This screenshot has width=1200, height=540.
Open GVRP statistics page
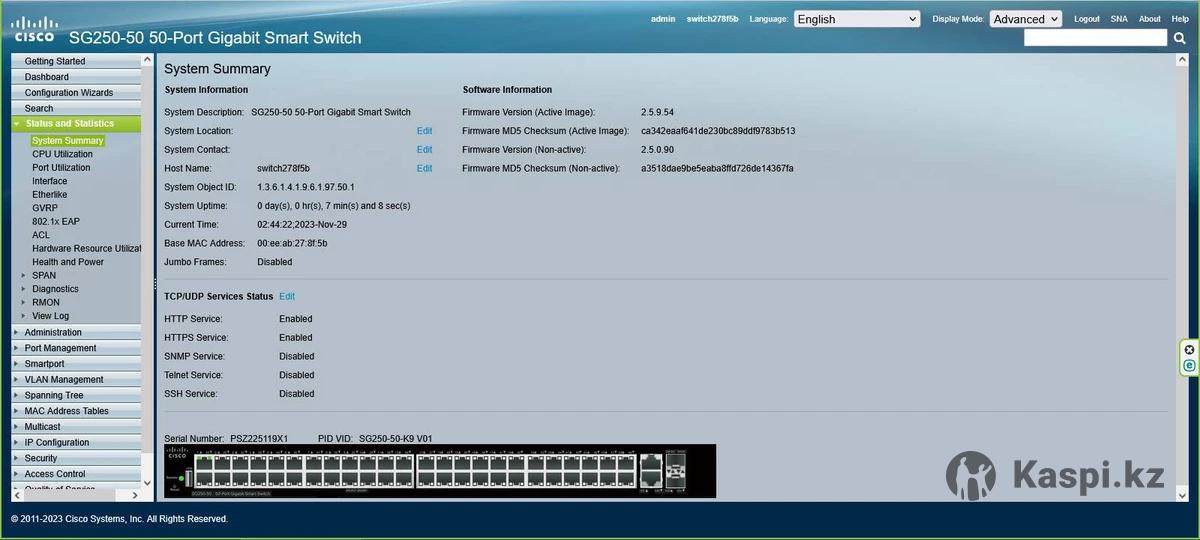(x=45, y=208)
